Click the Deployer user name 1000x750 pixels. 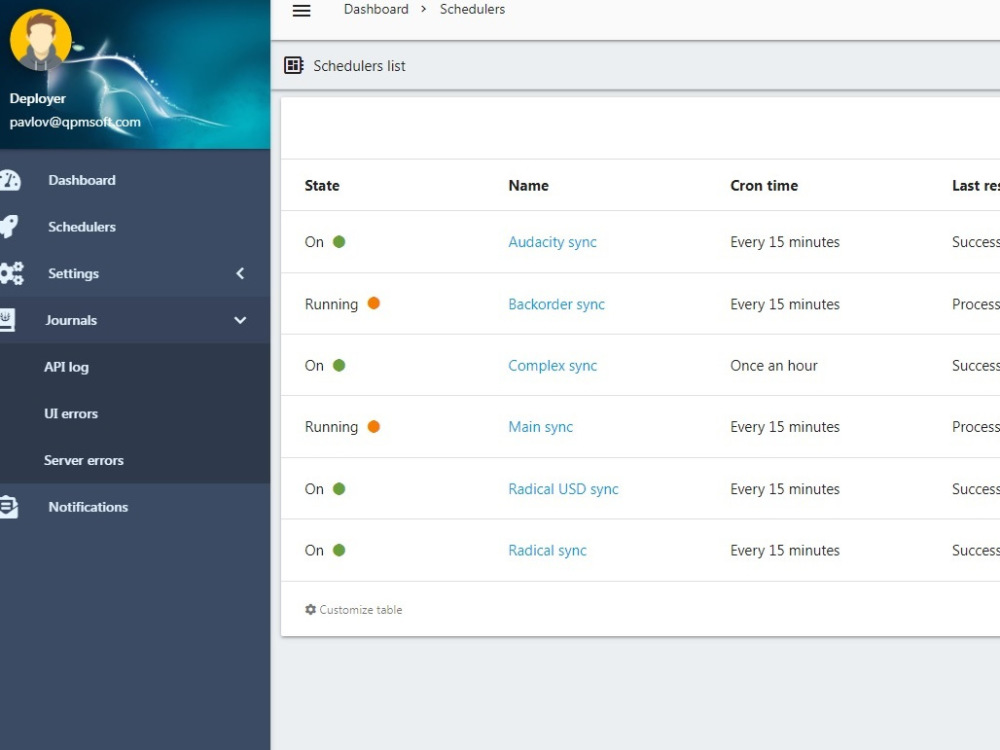click(x=38, y=99)
